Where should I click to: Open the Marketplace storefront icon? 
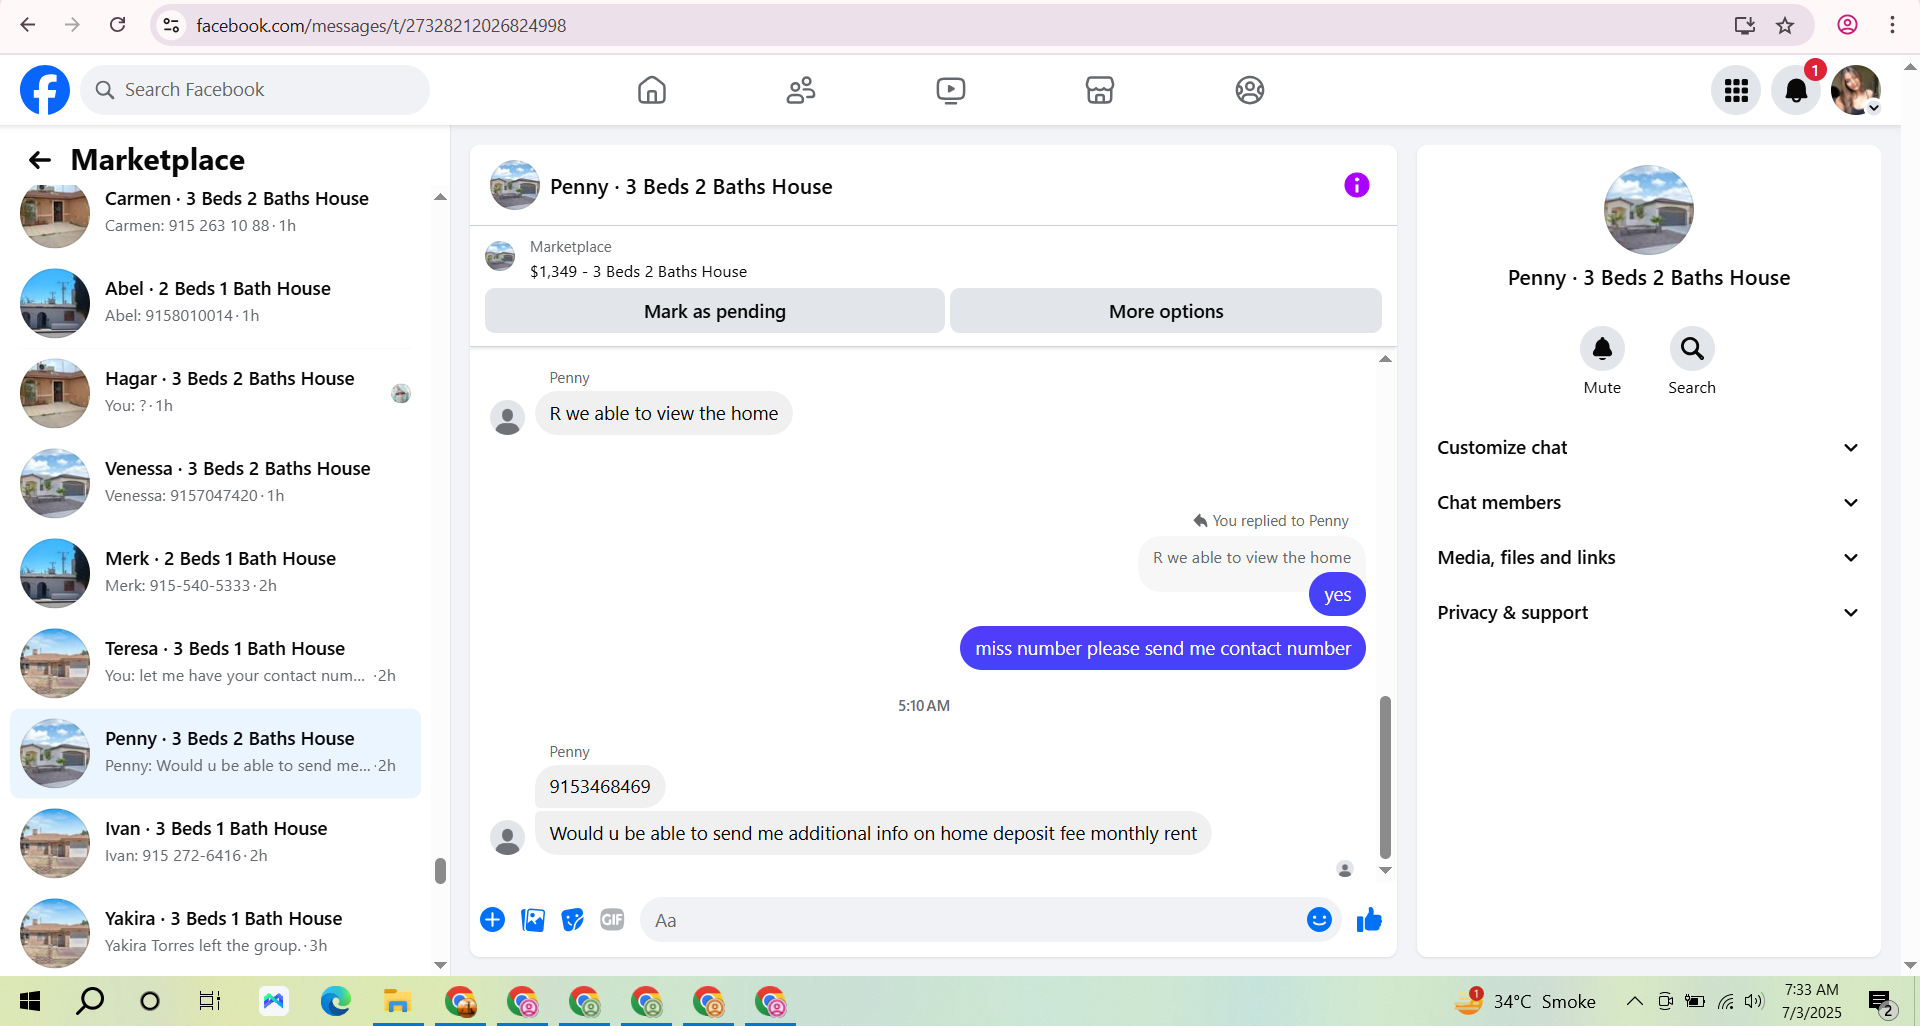pos(1100,90)
